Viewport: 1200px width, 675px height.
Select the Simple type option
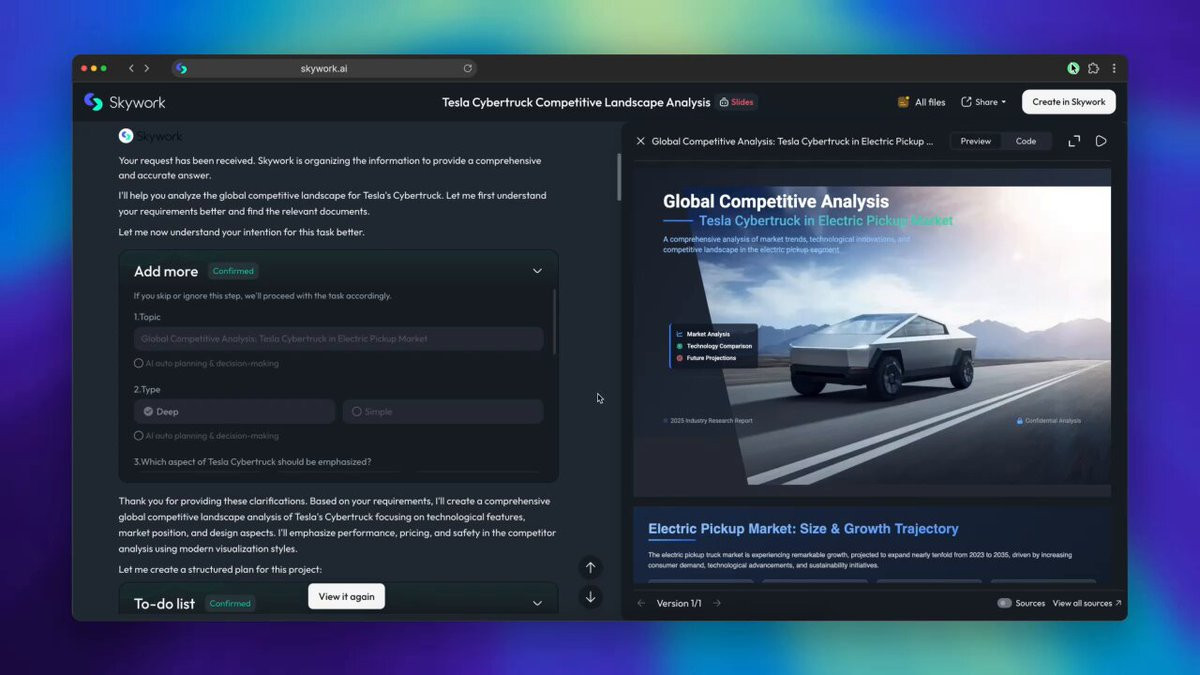pyautogui.click(x=443, y=411)
